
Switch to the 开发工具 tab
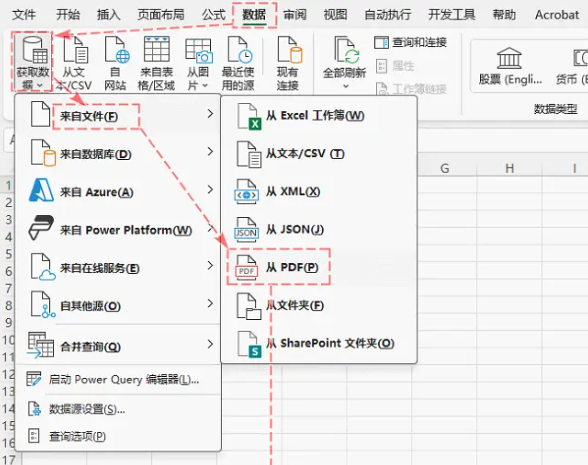click(452, 15)
